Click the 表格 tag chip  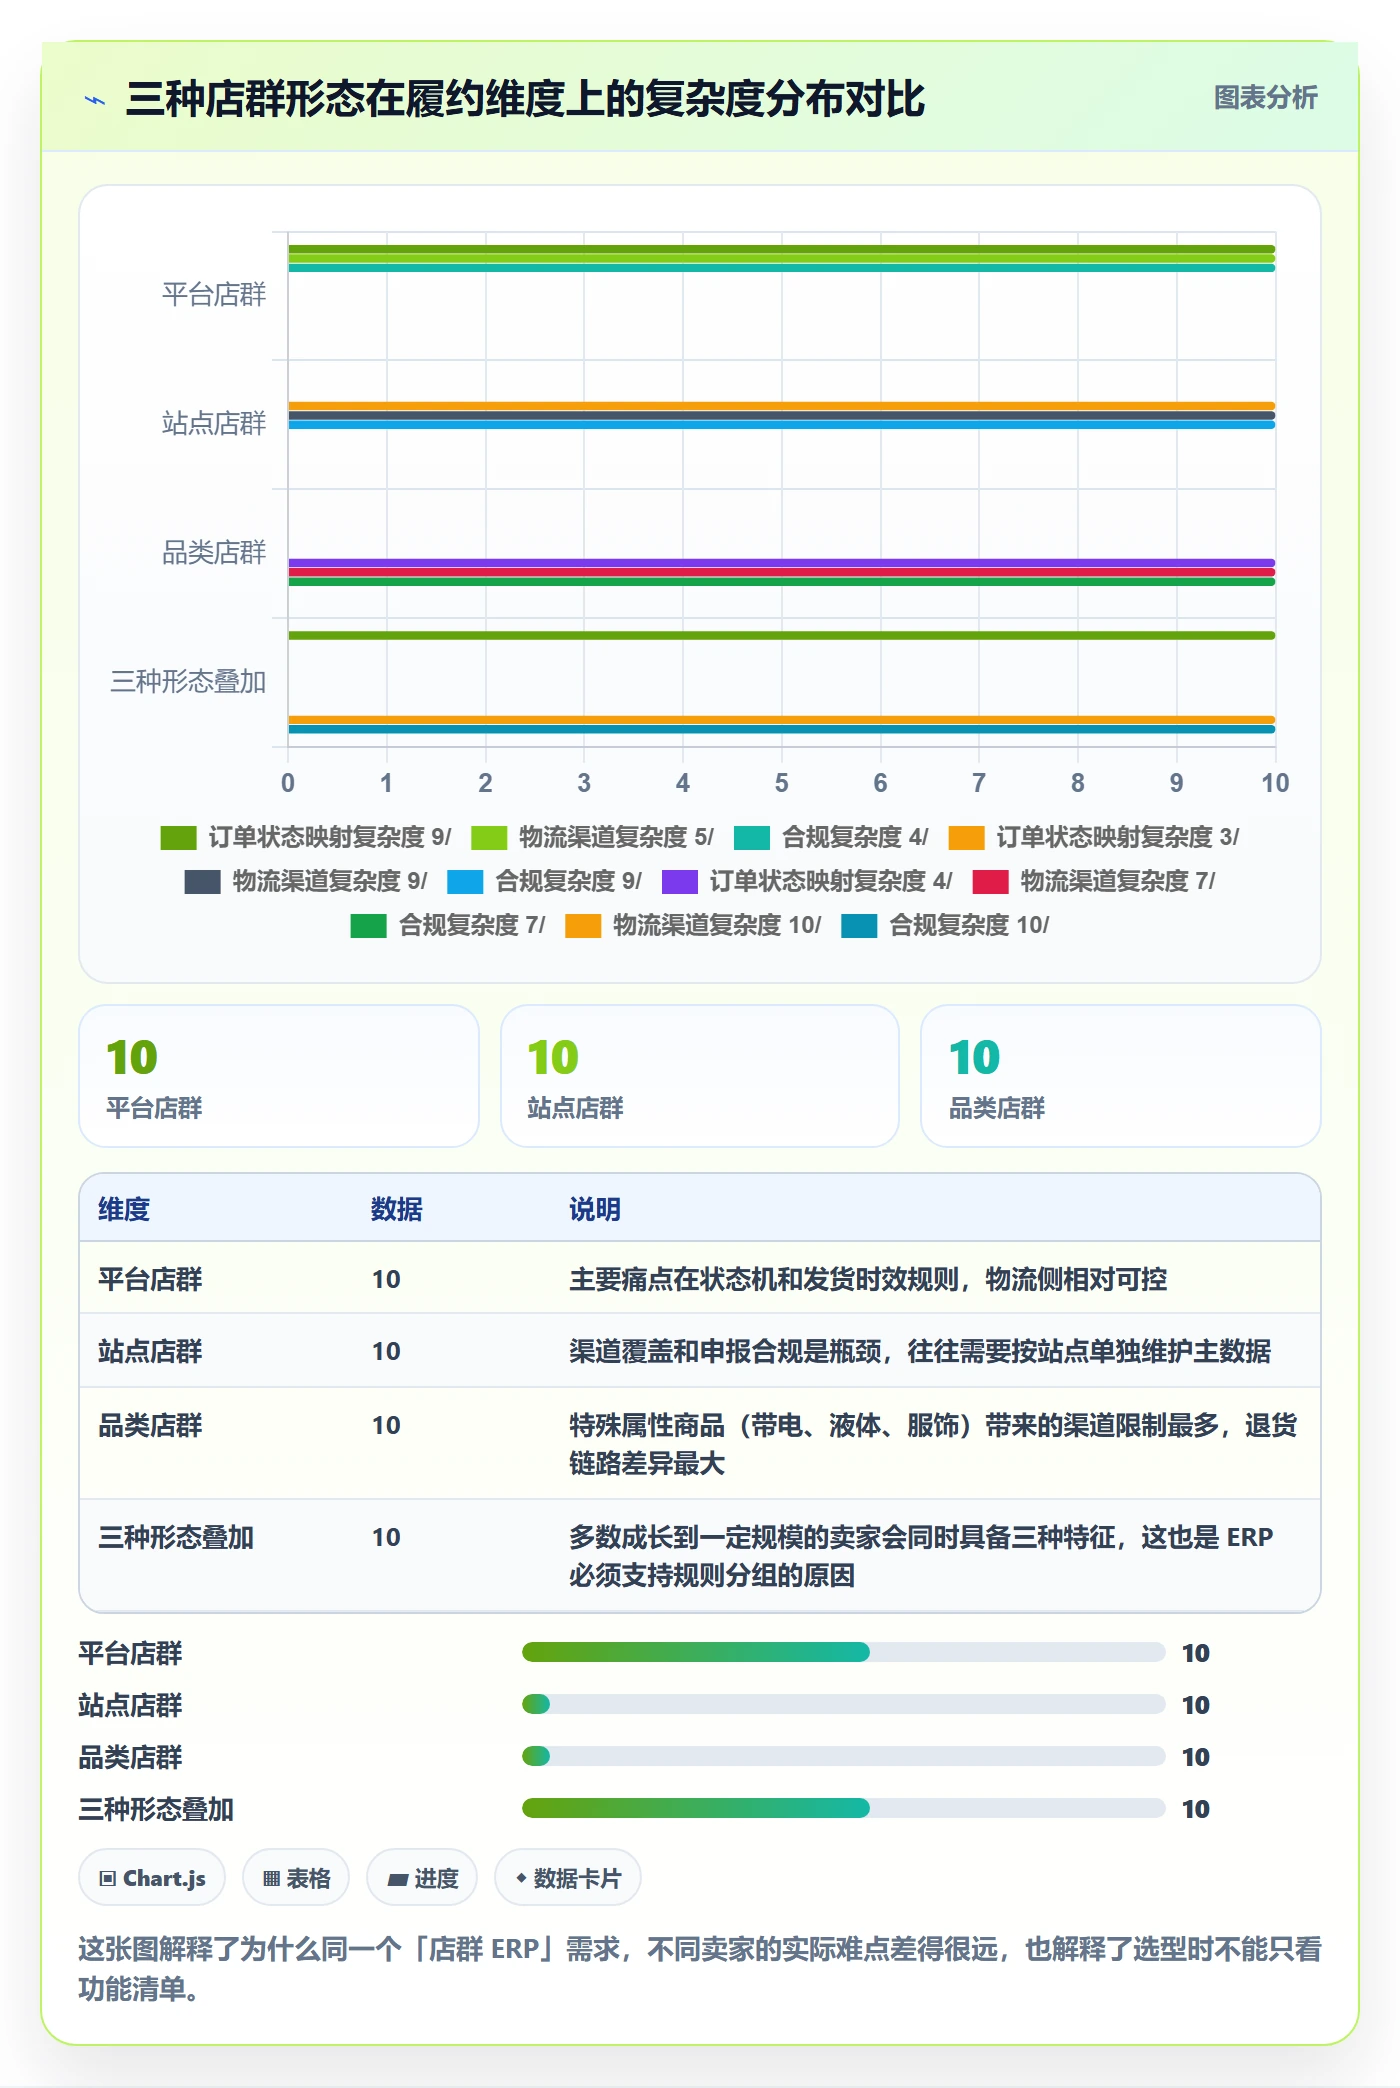tap(296, 1878)
